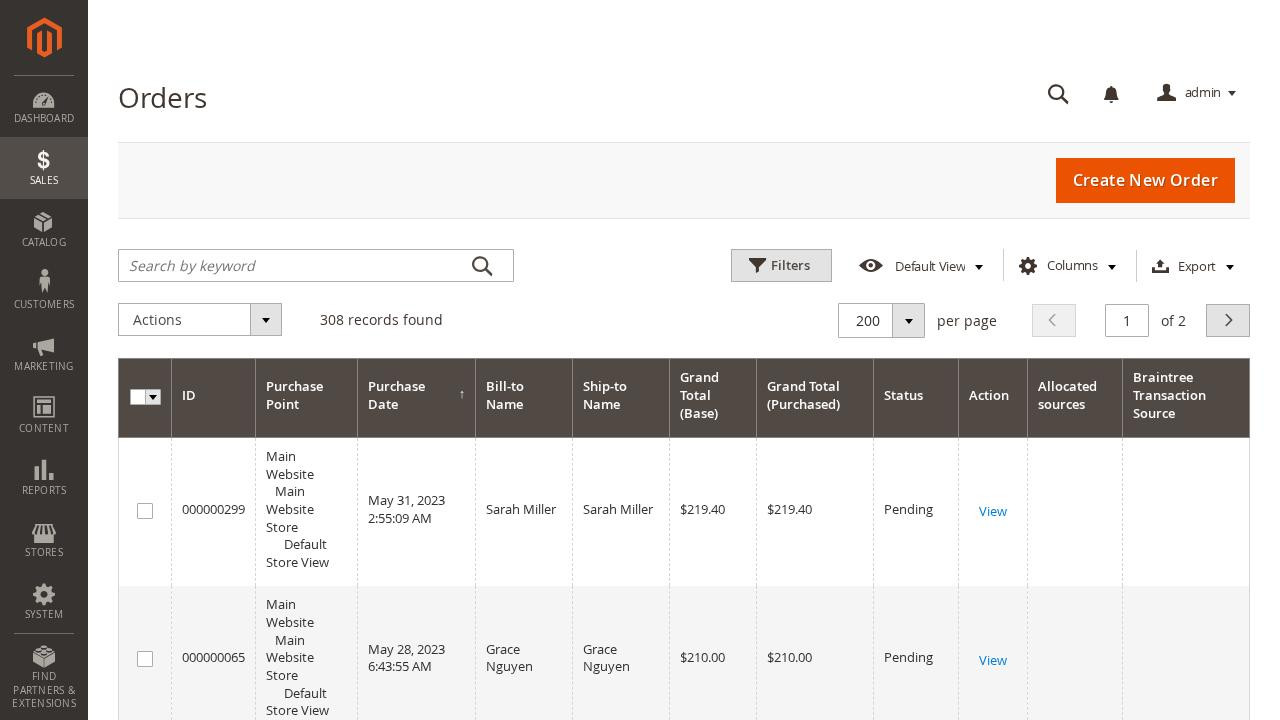Click Allocated sources column header
Image resolution: width=1280 pixels, height=720 pixels.
click(x=1075, y=397)
